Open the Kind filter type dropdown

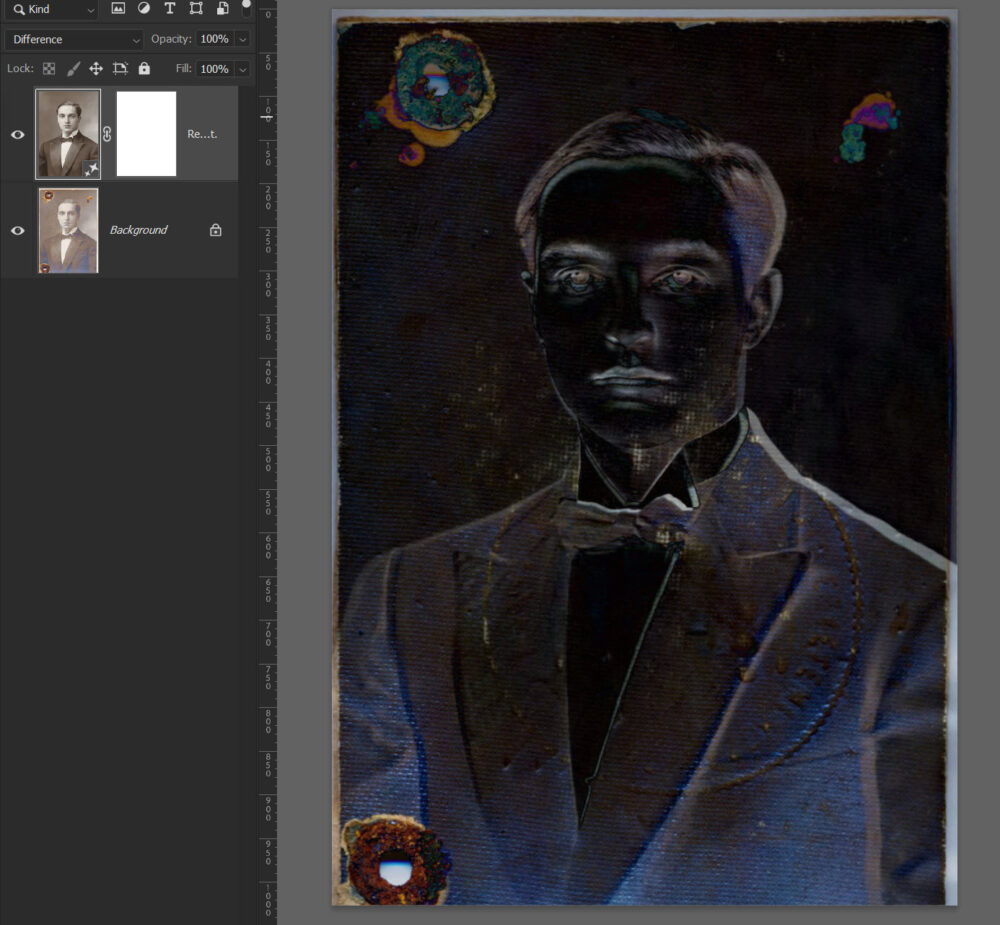(x=54, y=9)
